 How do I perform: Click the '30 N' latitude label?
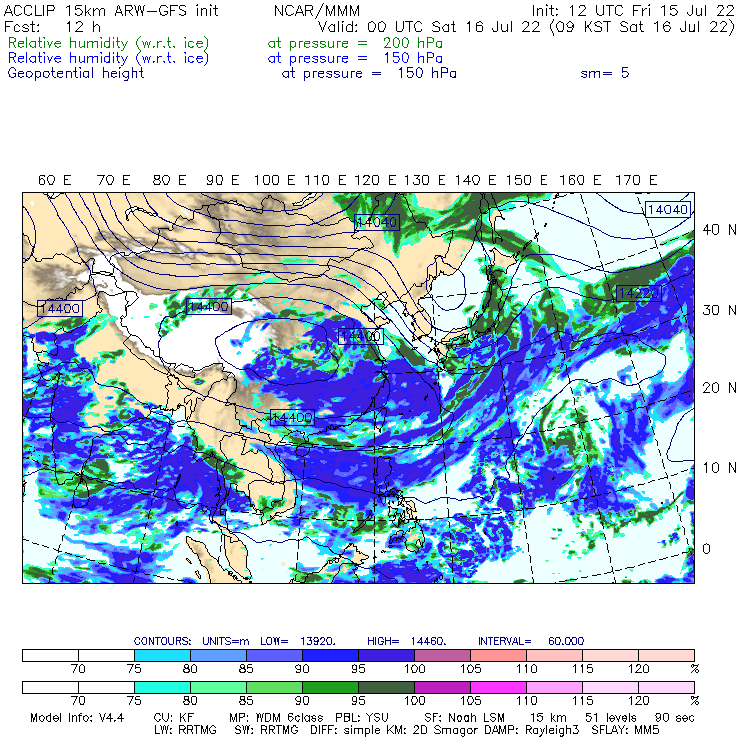pos(719,310)
